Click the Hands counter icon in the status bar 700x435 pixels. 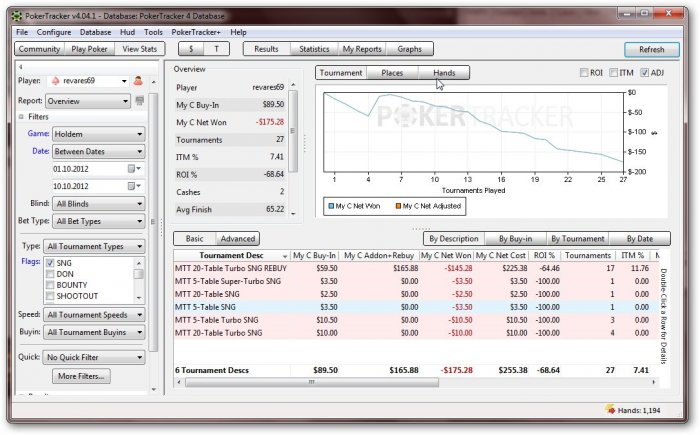(610, 410)
